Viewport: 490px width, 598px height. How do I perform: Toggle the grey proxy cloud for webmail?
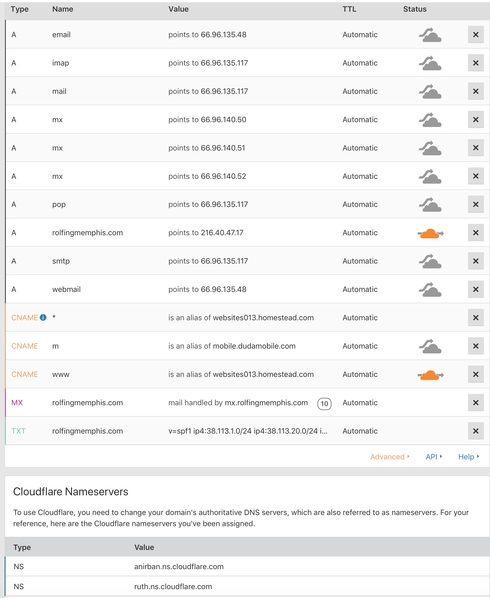tap(430, 289)
